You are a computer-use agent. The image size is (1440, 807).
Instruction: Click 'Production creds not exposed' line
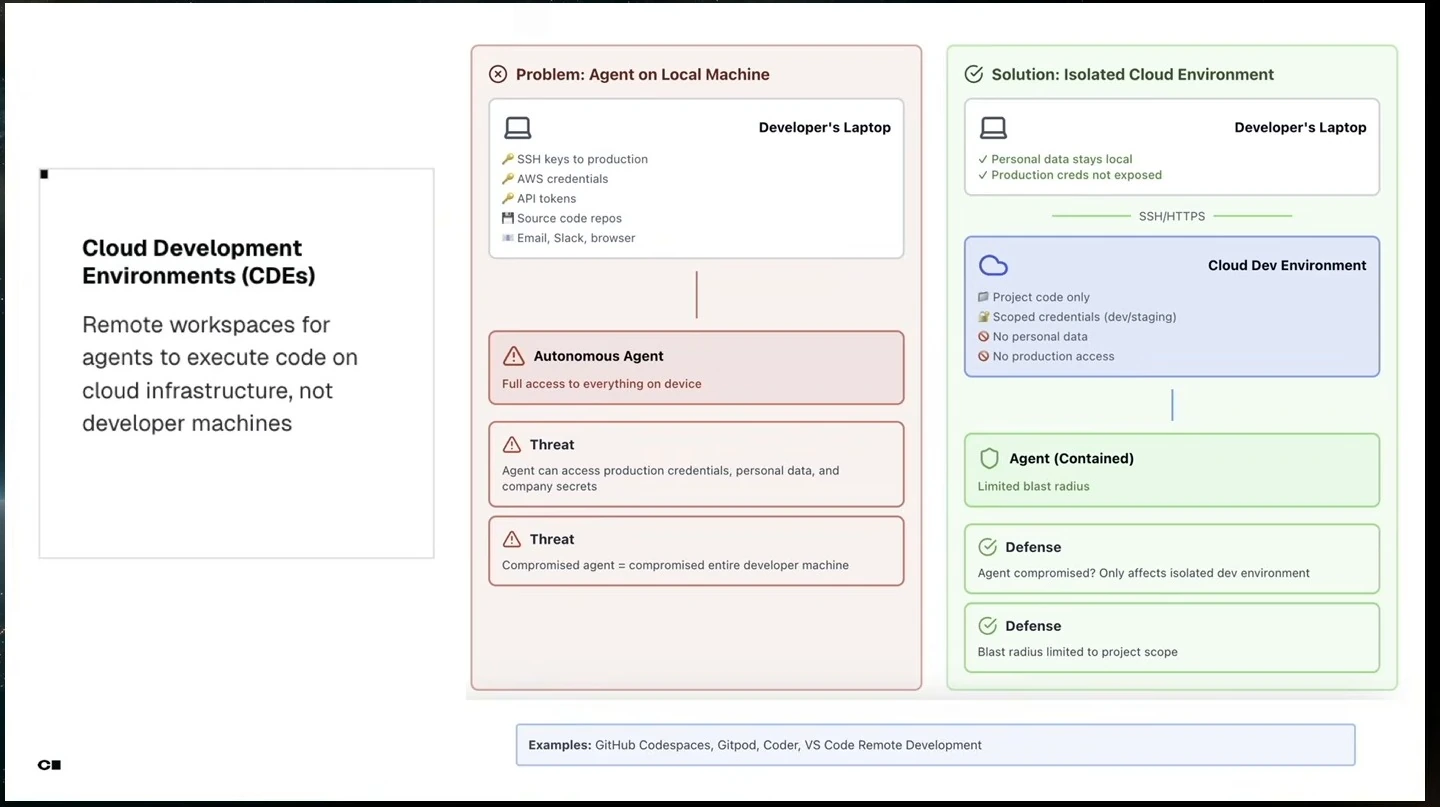click(1077, 175)
